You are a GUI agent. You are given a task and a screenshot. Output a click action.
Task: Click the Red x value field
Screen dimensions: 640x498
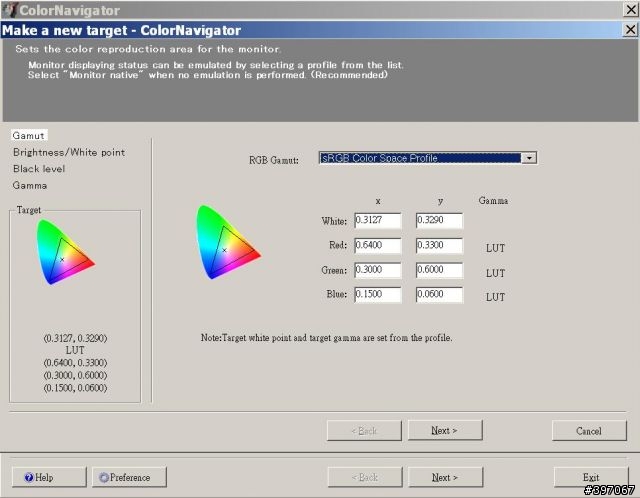[x=378, y=245]
